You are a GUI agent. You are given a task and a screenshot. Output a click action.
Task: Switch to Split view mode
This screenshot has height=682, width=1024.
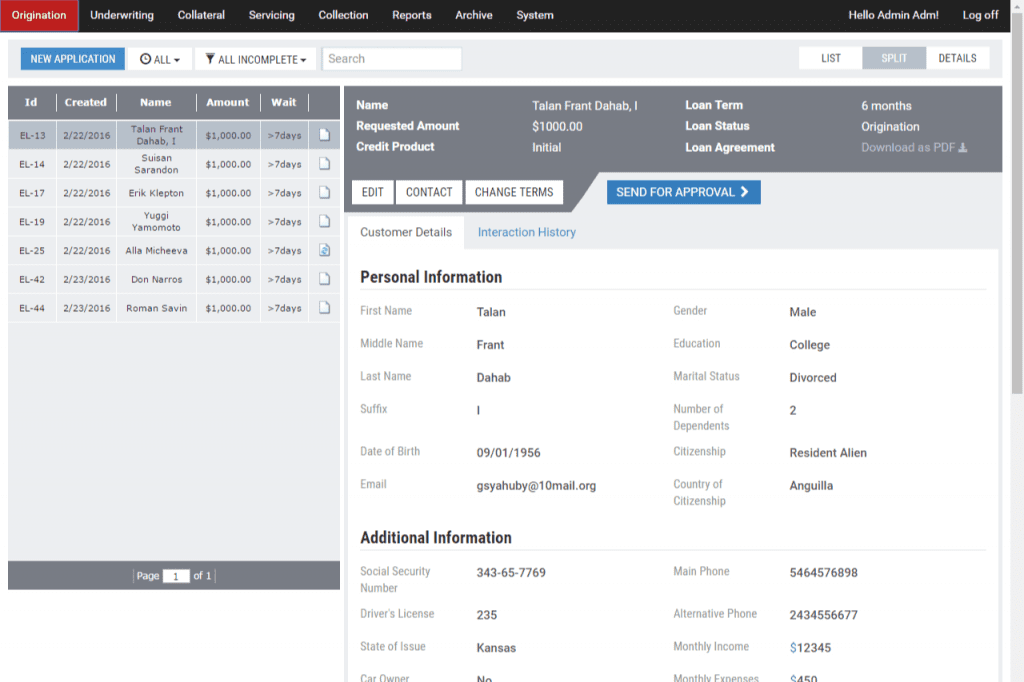(x=894, y=59)
